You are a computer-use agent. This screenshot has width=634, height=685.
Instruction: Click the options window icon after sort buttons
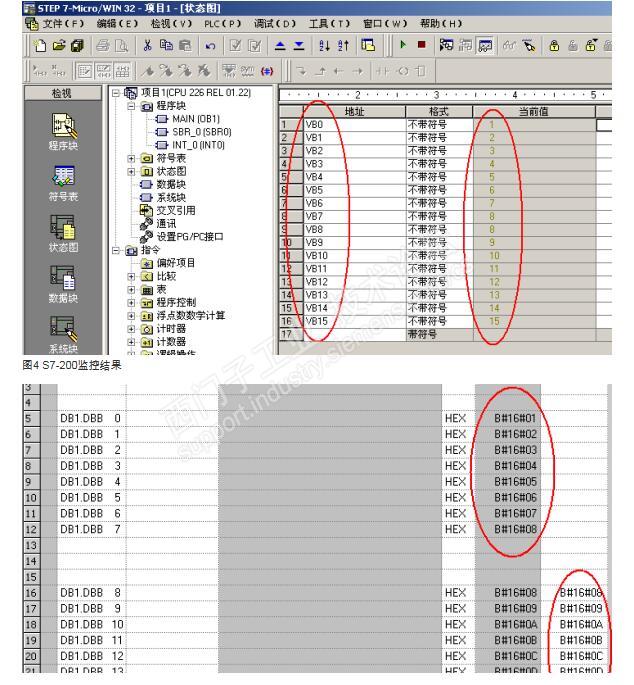click(x=368, y=45)
